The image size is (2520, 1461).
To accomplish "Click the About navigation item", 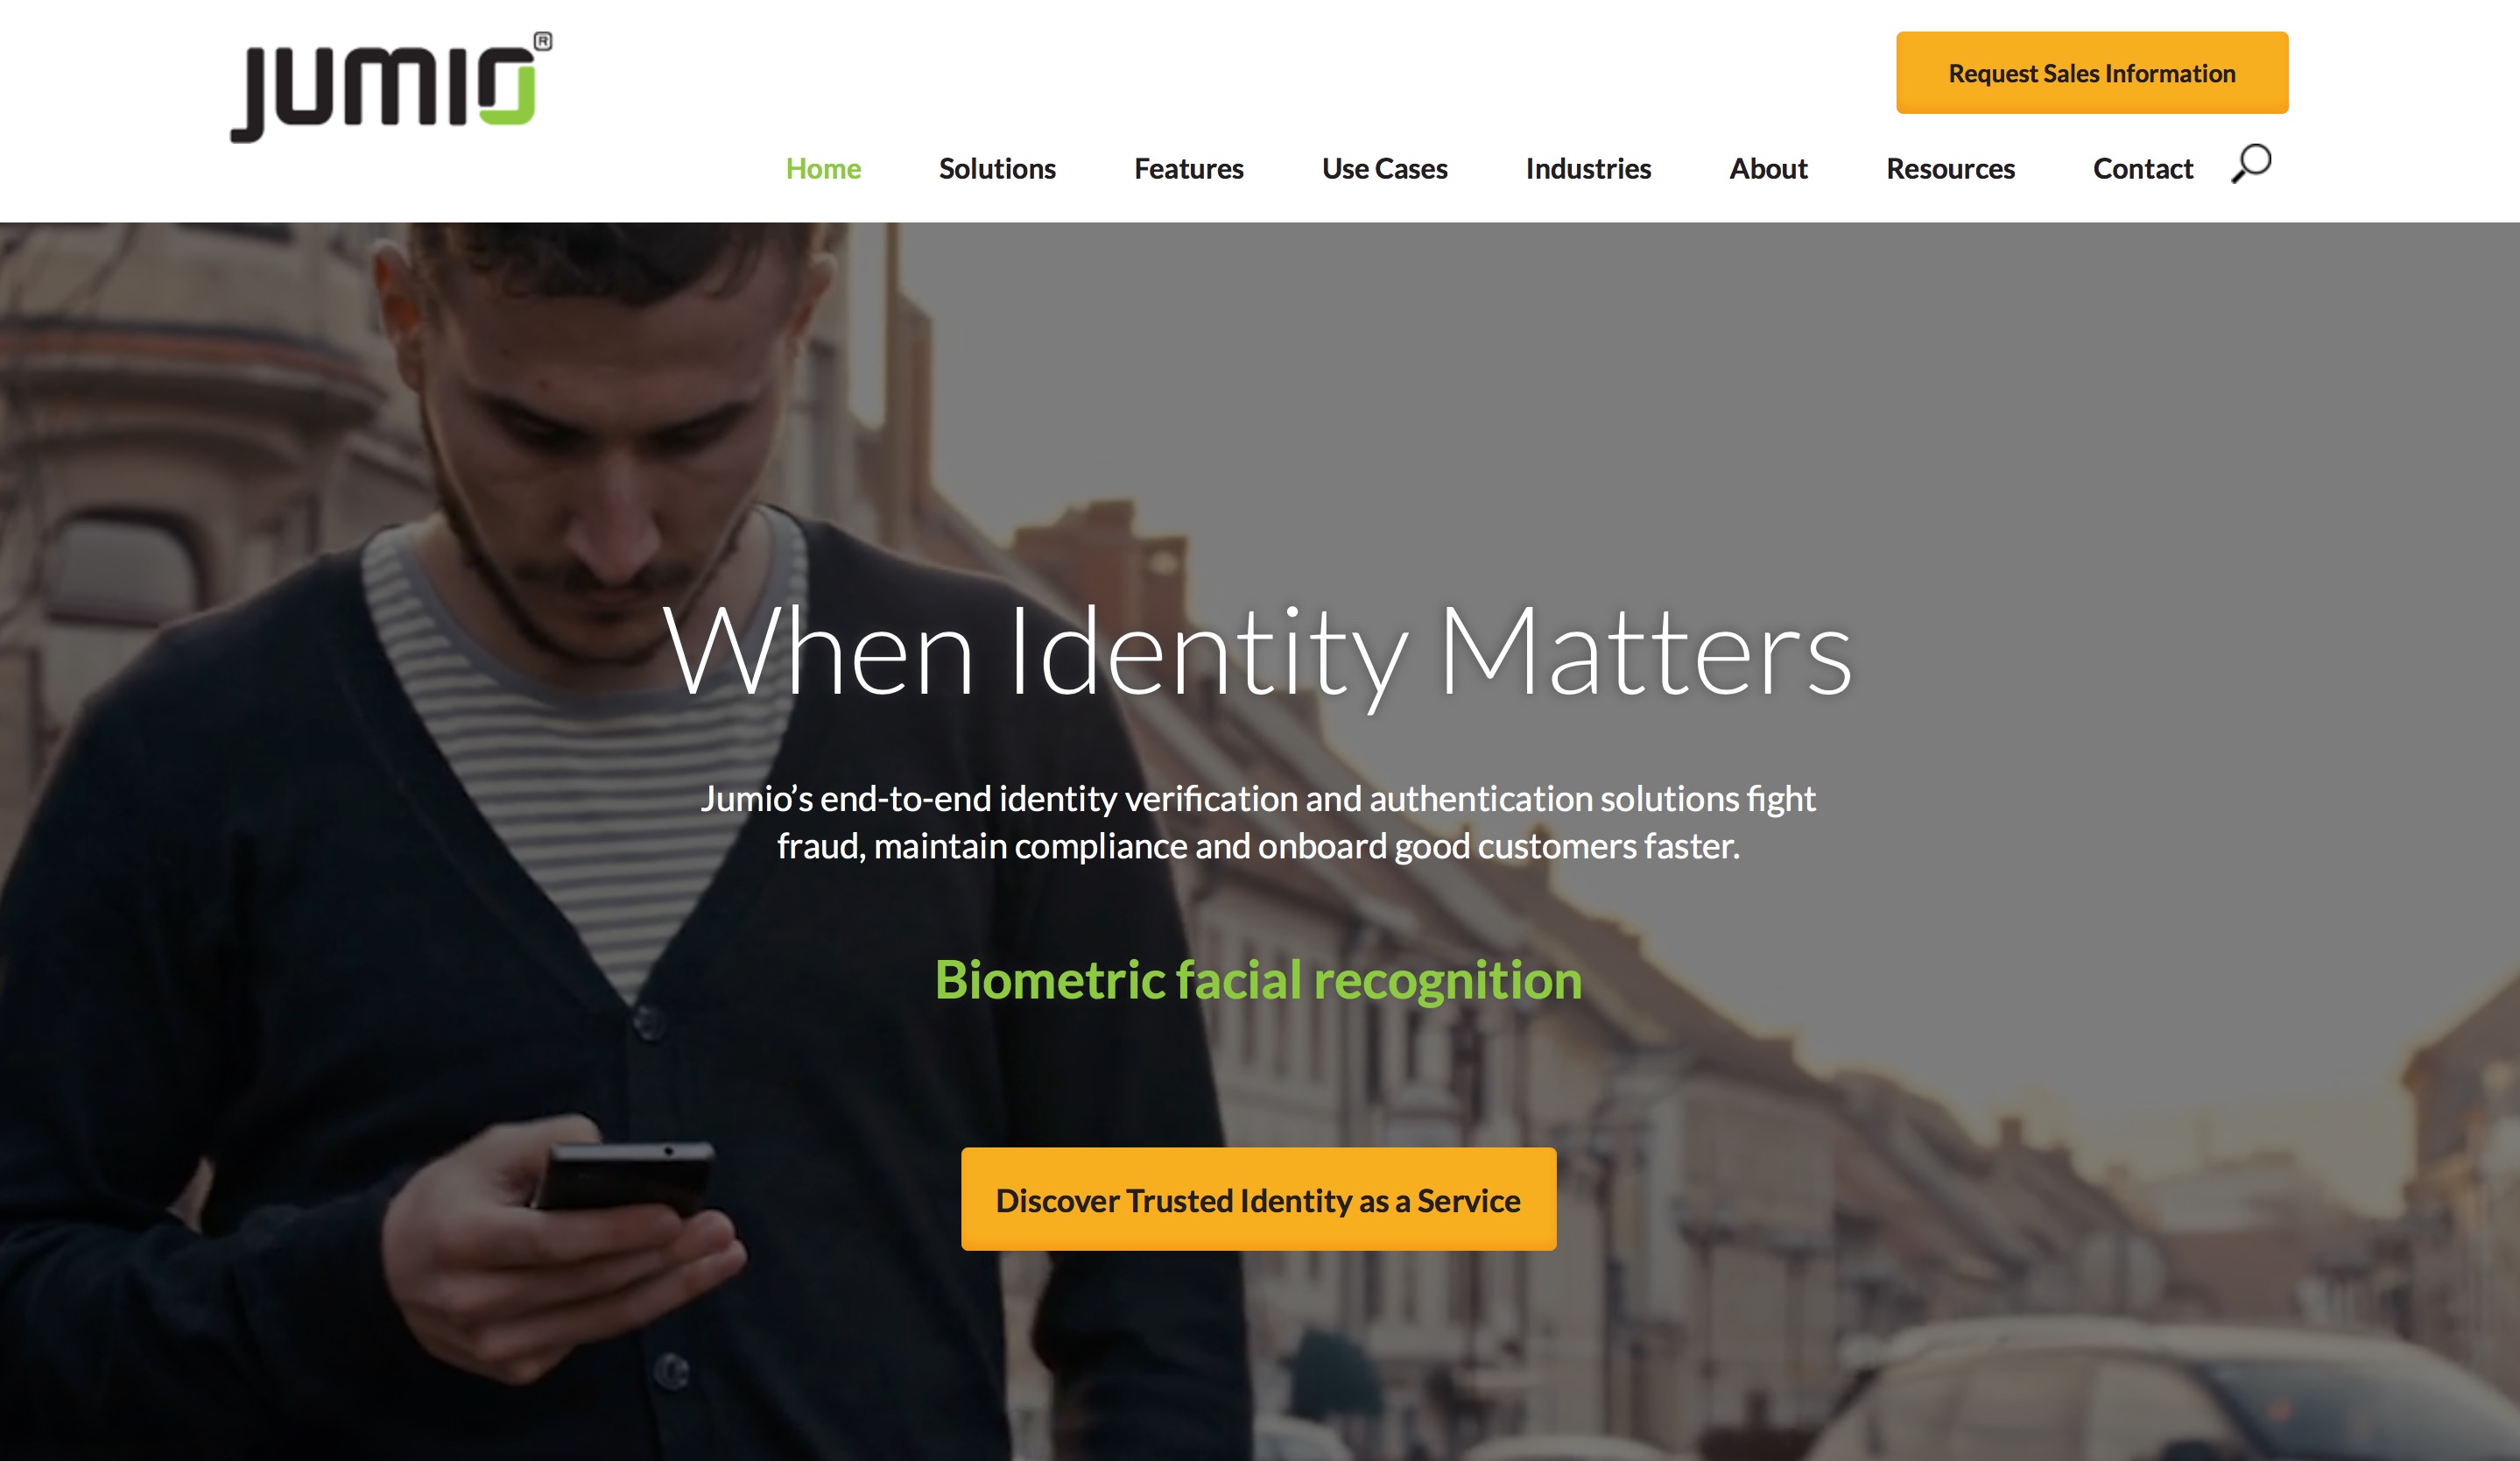I will pos(1766,167).
